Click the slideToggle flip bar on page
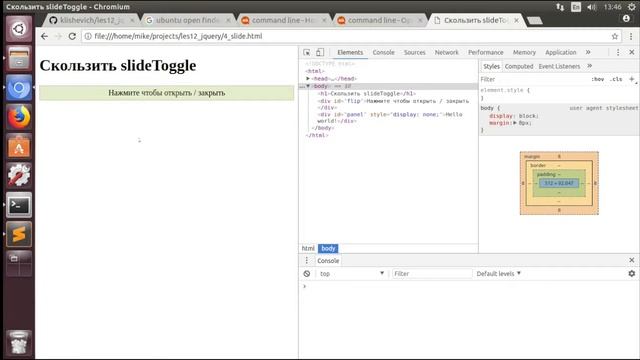This screenshot has width=640, height=360. [167, 93]
